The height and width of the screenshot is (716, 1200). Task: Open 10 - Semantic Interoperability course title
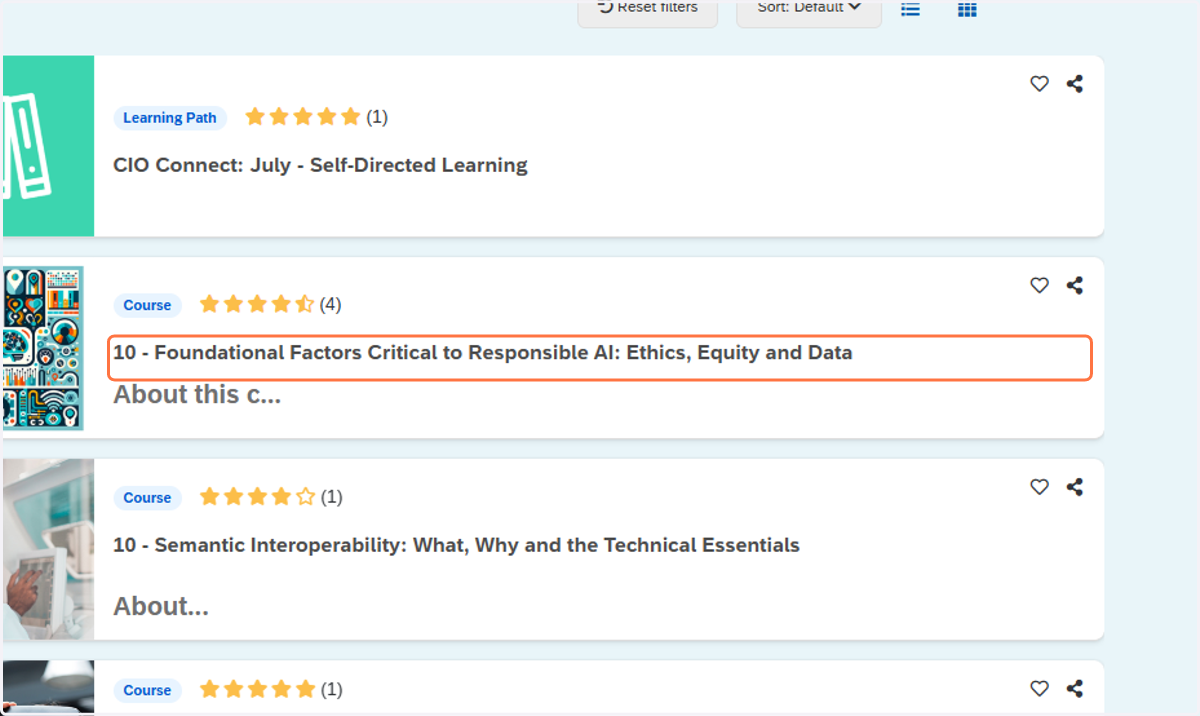click(x=456, y=545)
